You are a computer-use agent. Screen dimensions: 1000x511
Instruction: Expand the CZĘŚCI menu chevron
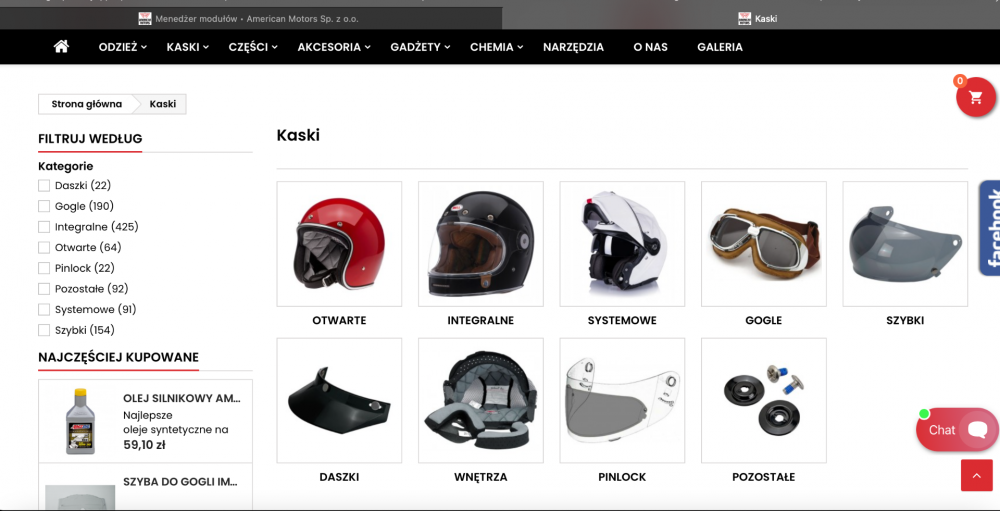[x=274, y=47]
